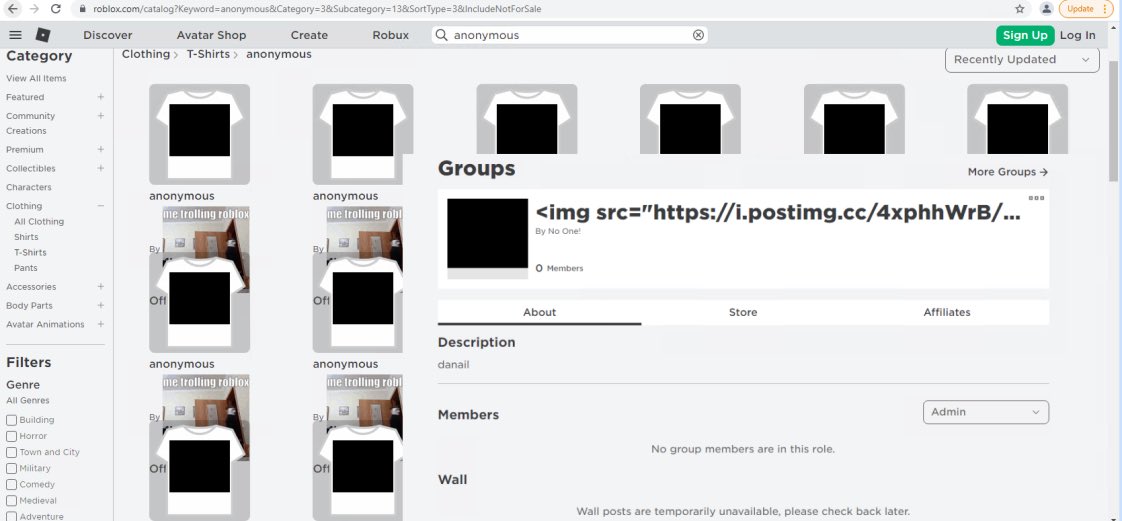Click the group's black image thumbnail

click(487, 238)
